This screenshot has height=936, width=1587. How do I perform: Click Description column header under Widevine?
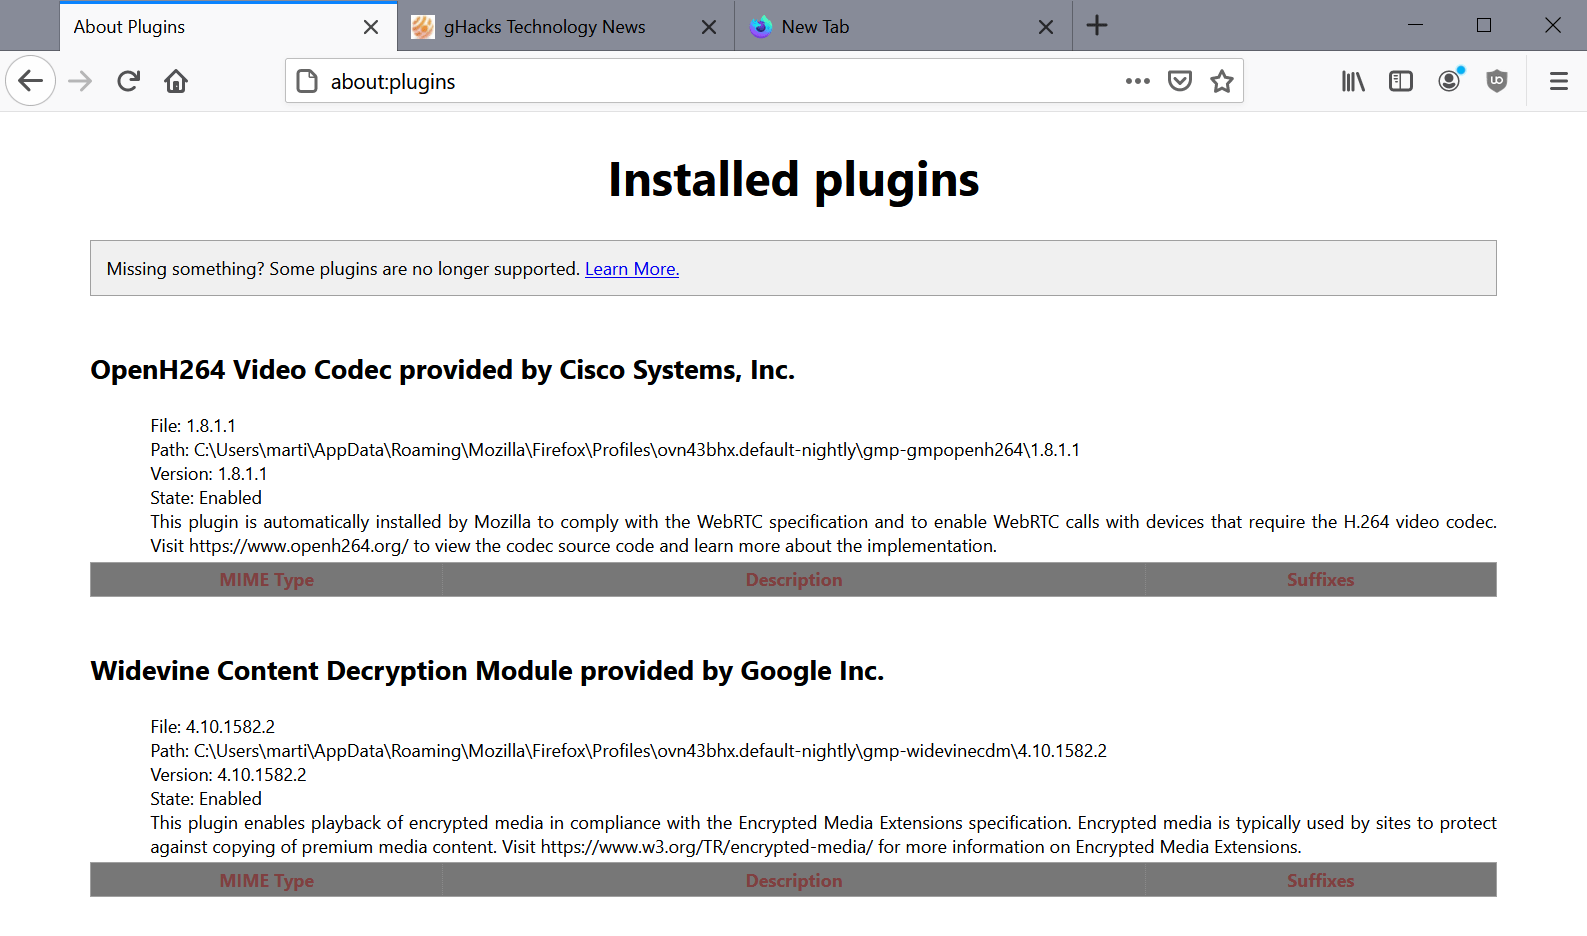click(794, 881)
